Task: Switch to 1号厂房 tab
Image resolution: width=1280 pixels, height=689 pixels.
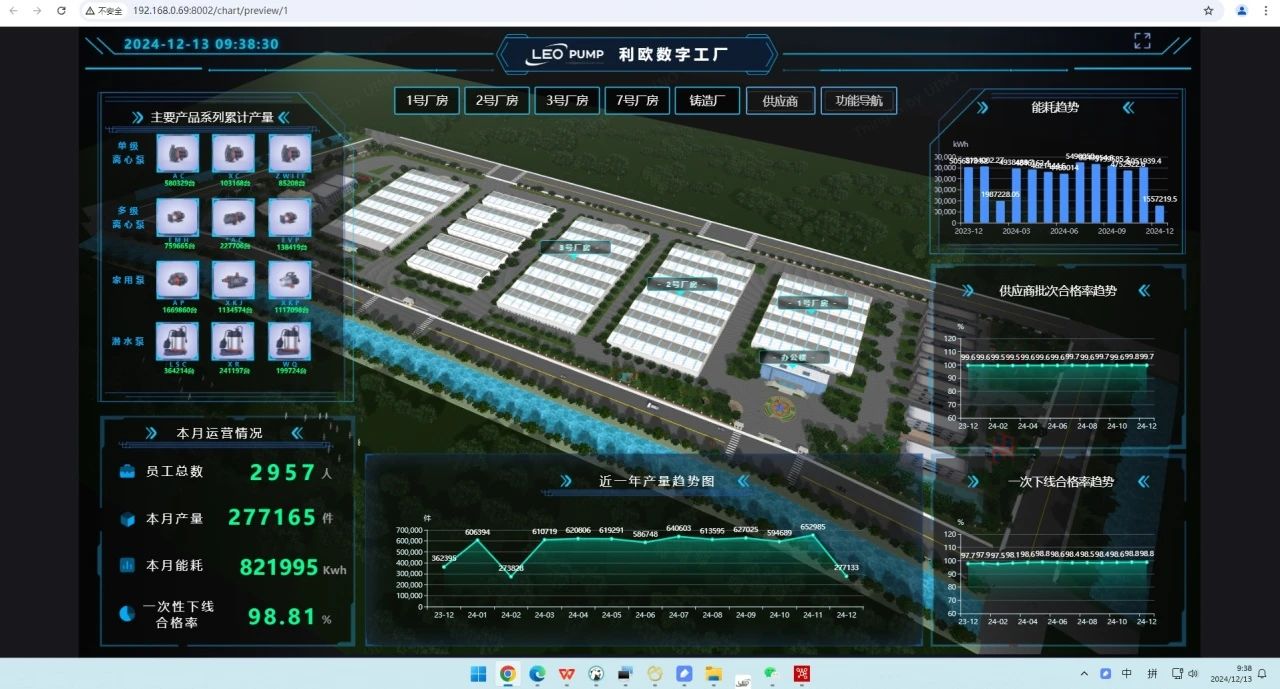Action: [x=427, y=101]
